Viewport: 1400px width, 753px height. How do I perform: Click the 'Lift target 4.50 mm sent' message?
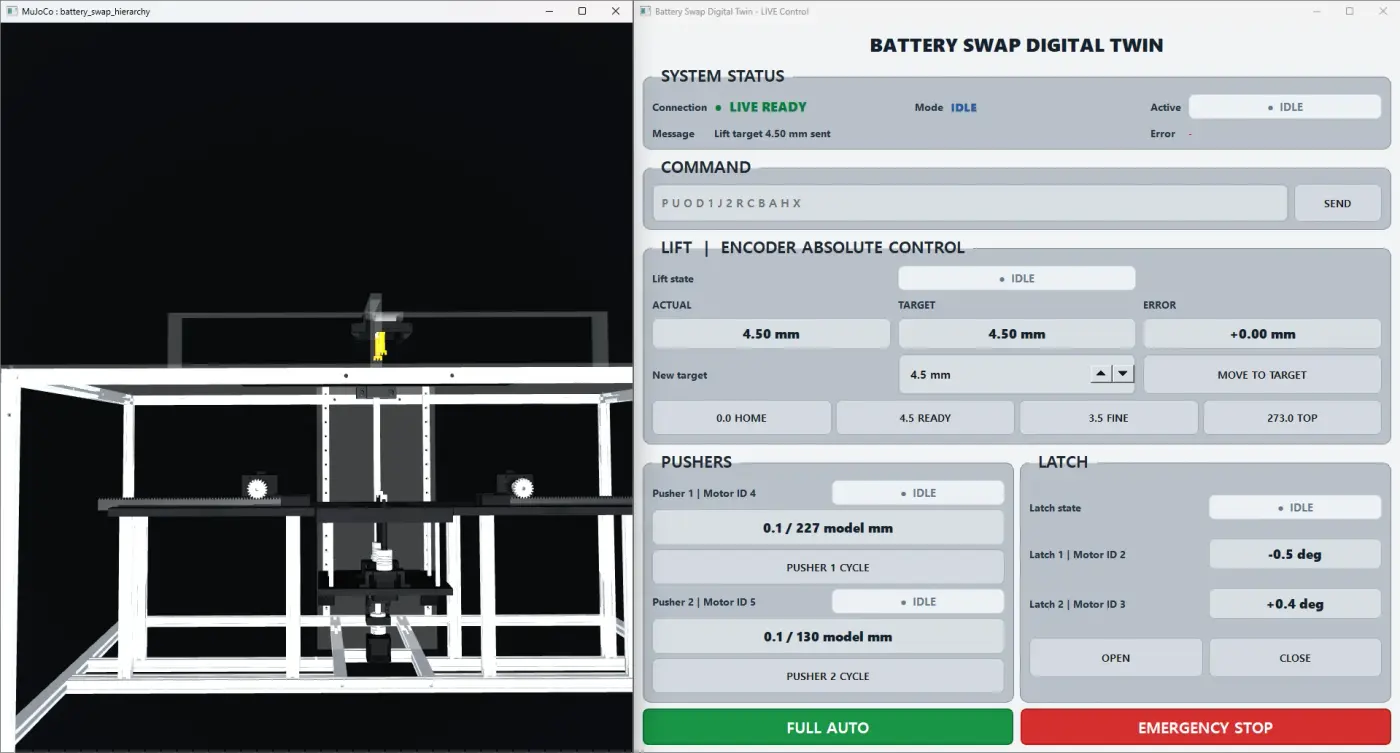pos(772,134)
